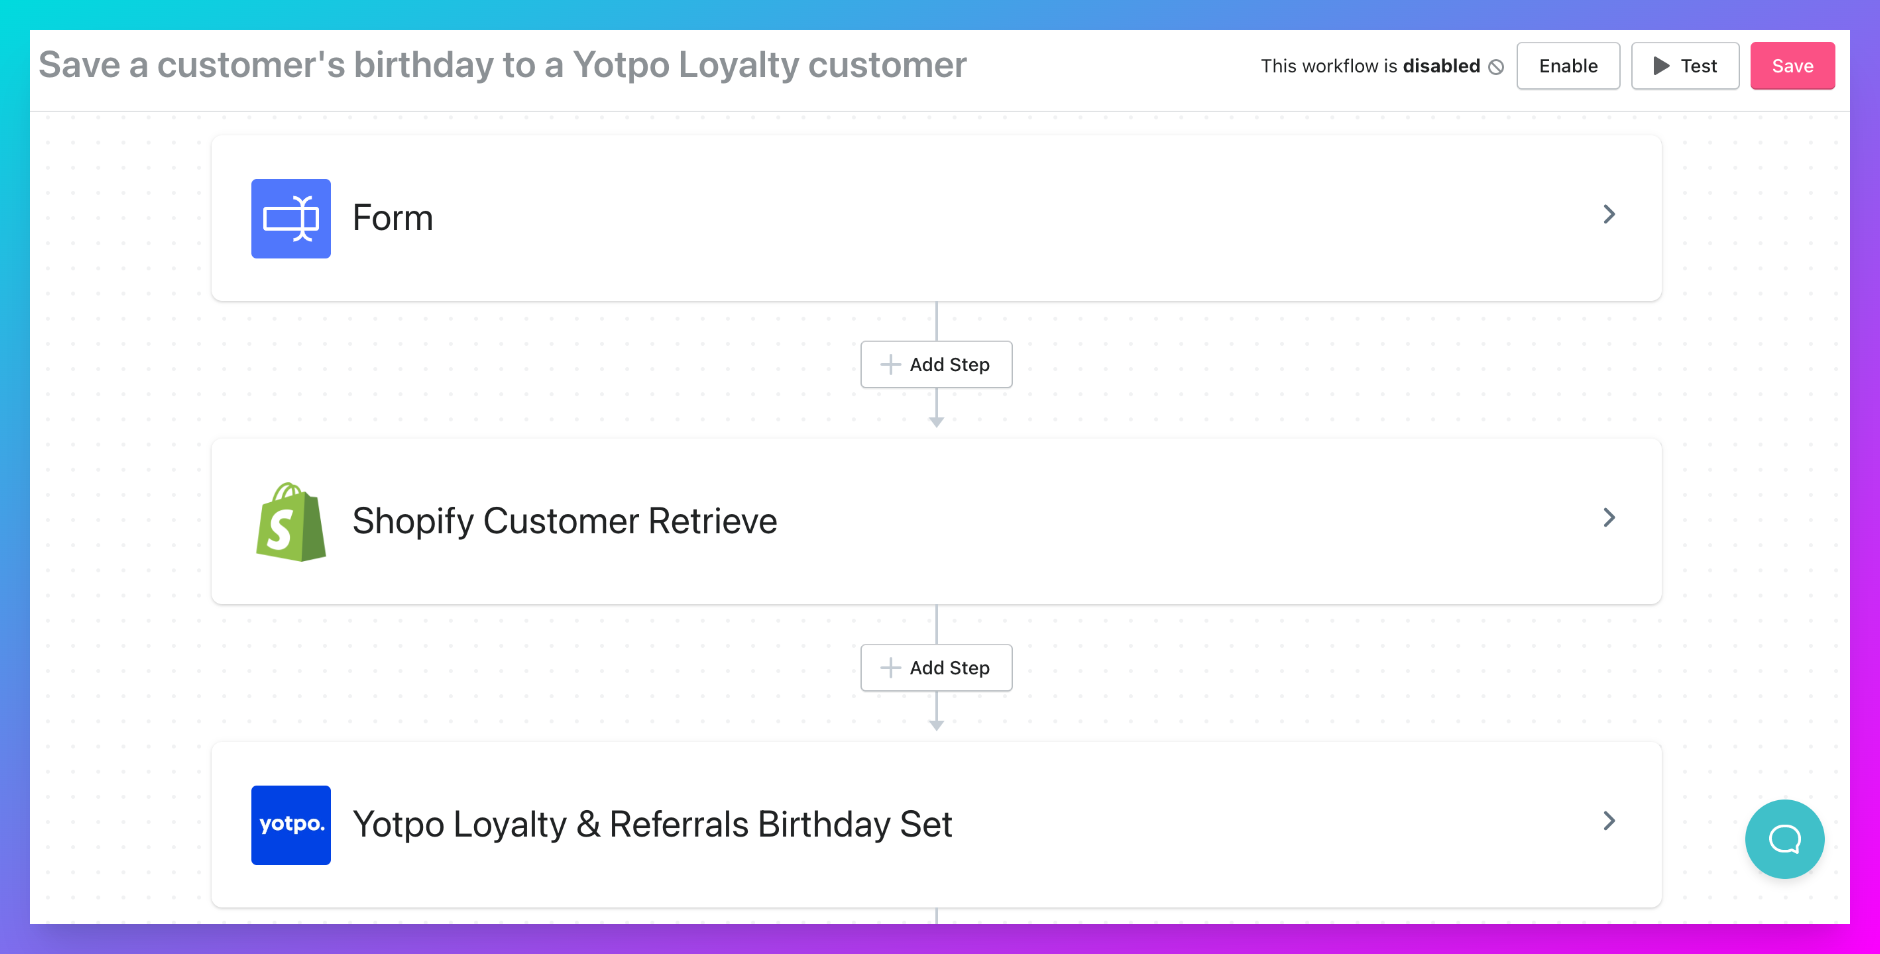Add a step after the Form trigger

936,364
